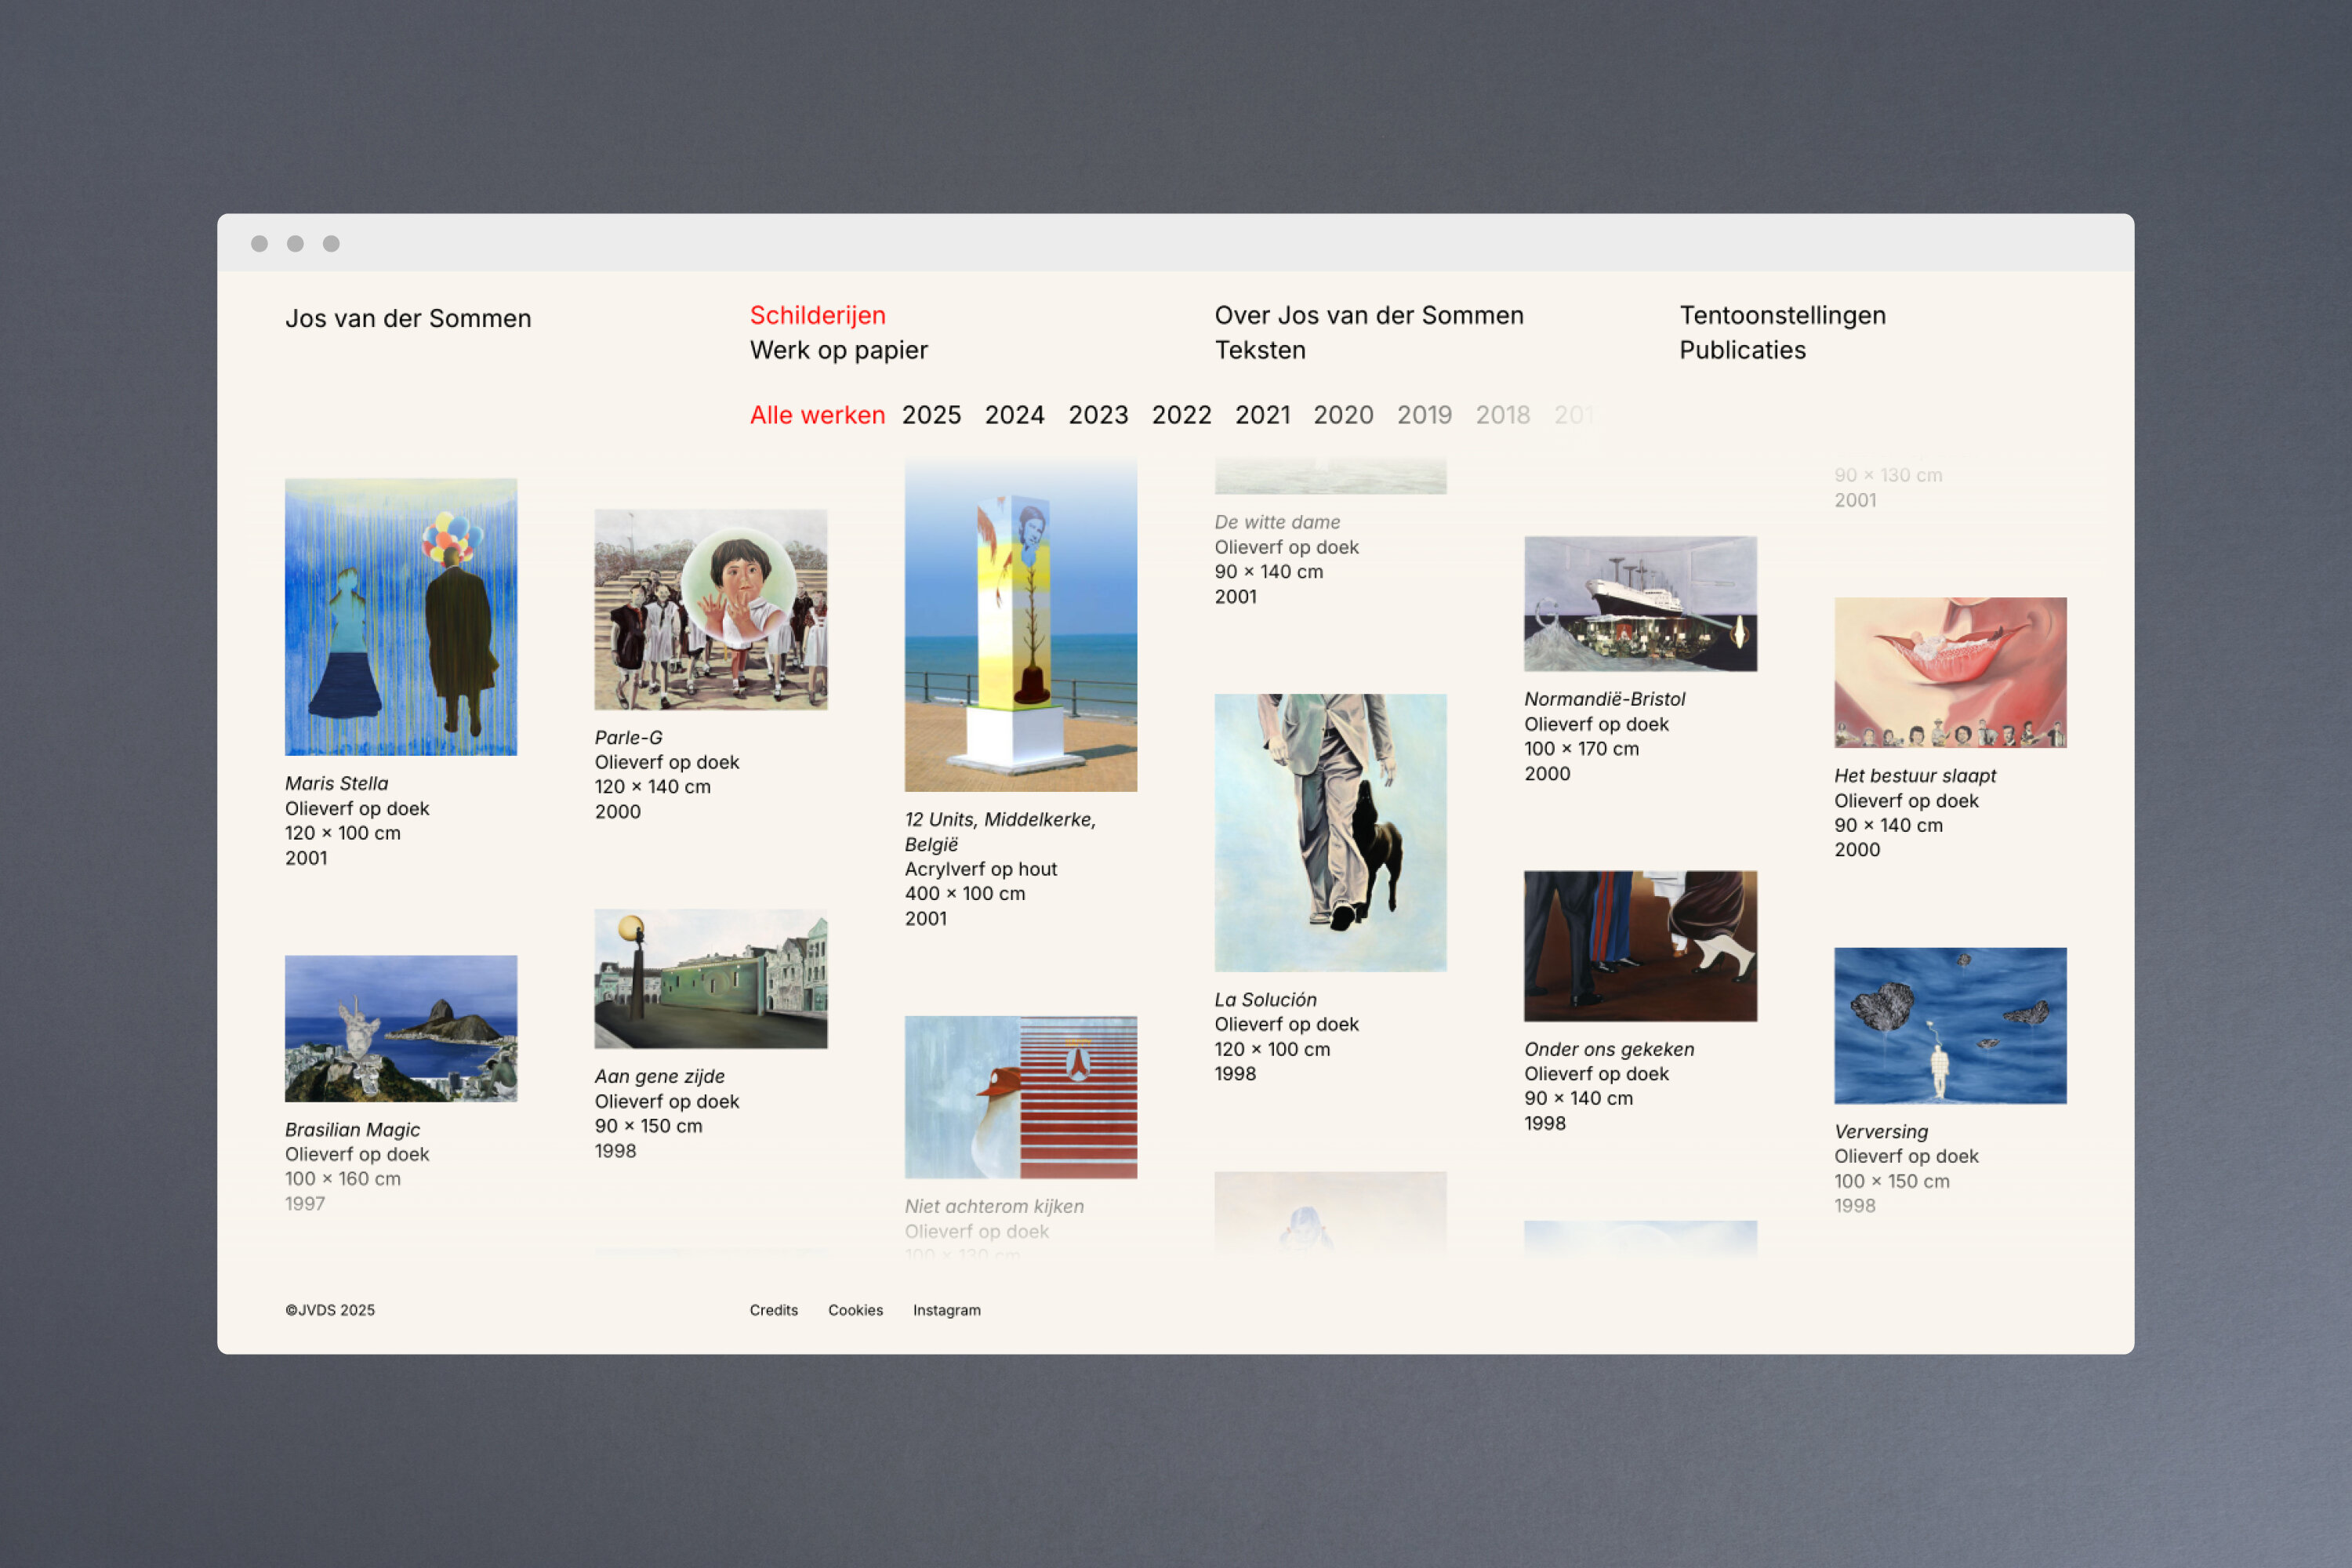2352x1568 pixels.
Task: Click the Parle-G title text
Action: pyautogui.click(x=628, y=737)
